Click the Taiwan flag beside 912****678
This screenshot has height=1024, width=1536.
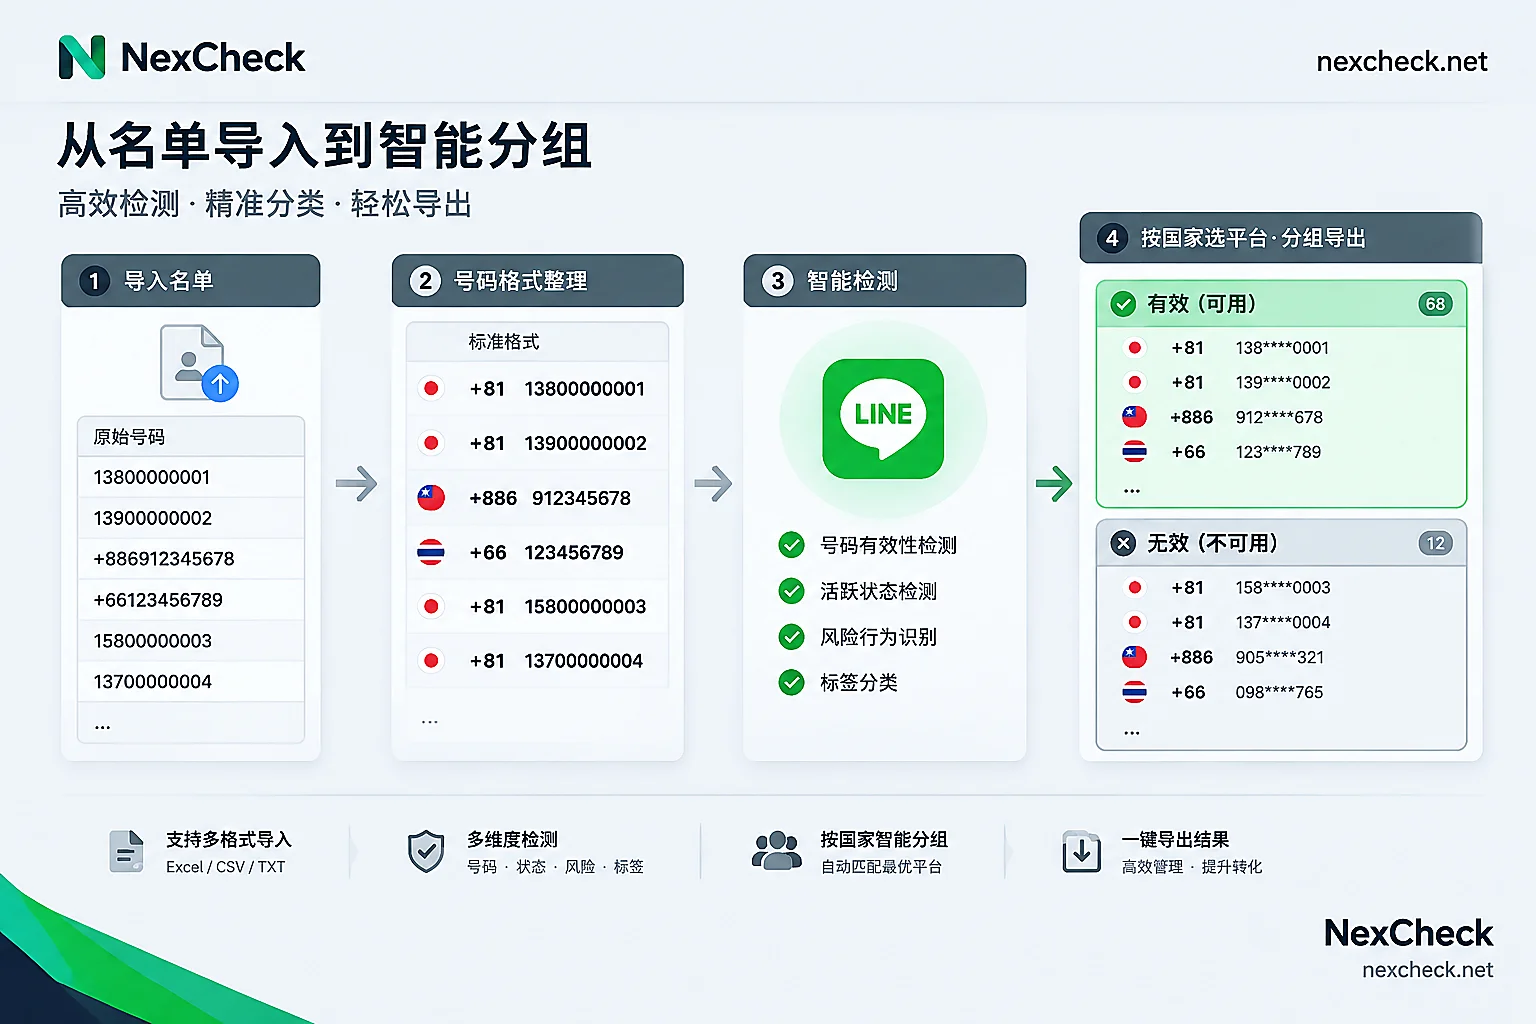pyautogui.click(x=1134, y=417)
